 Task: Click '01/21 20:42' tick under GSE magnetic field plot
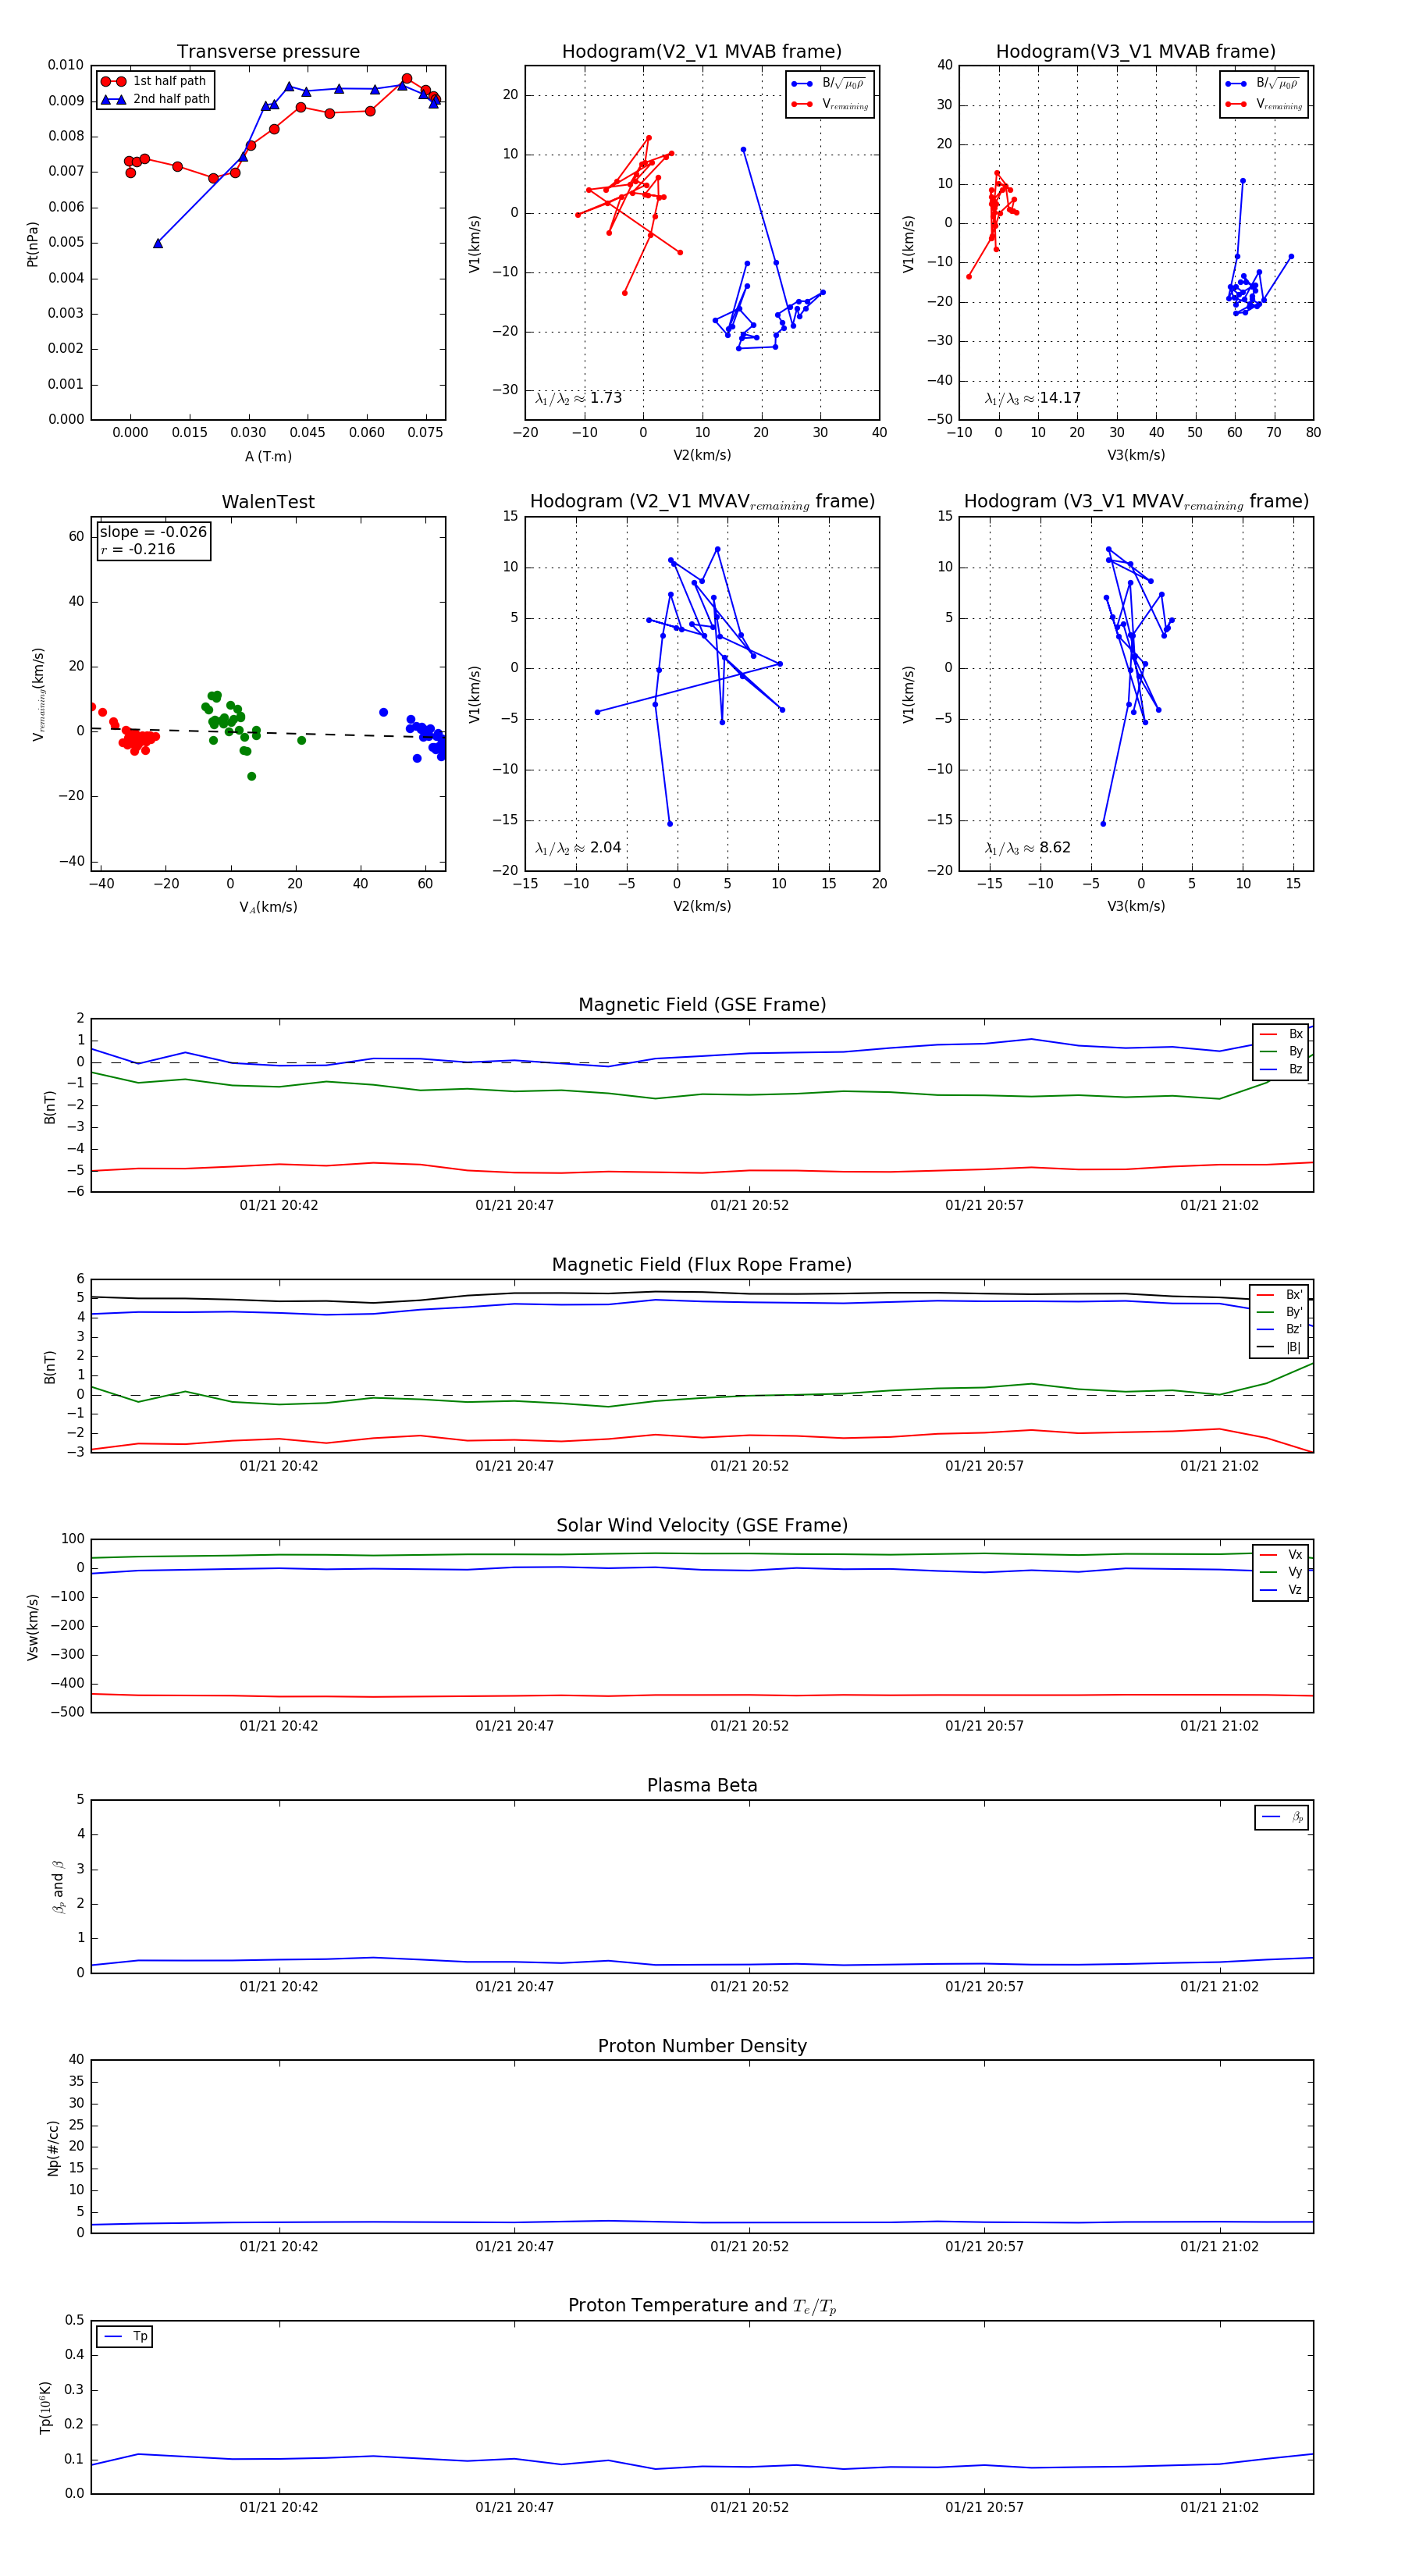point(279,1205)
